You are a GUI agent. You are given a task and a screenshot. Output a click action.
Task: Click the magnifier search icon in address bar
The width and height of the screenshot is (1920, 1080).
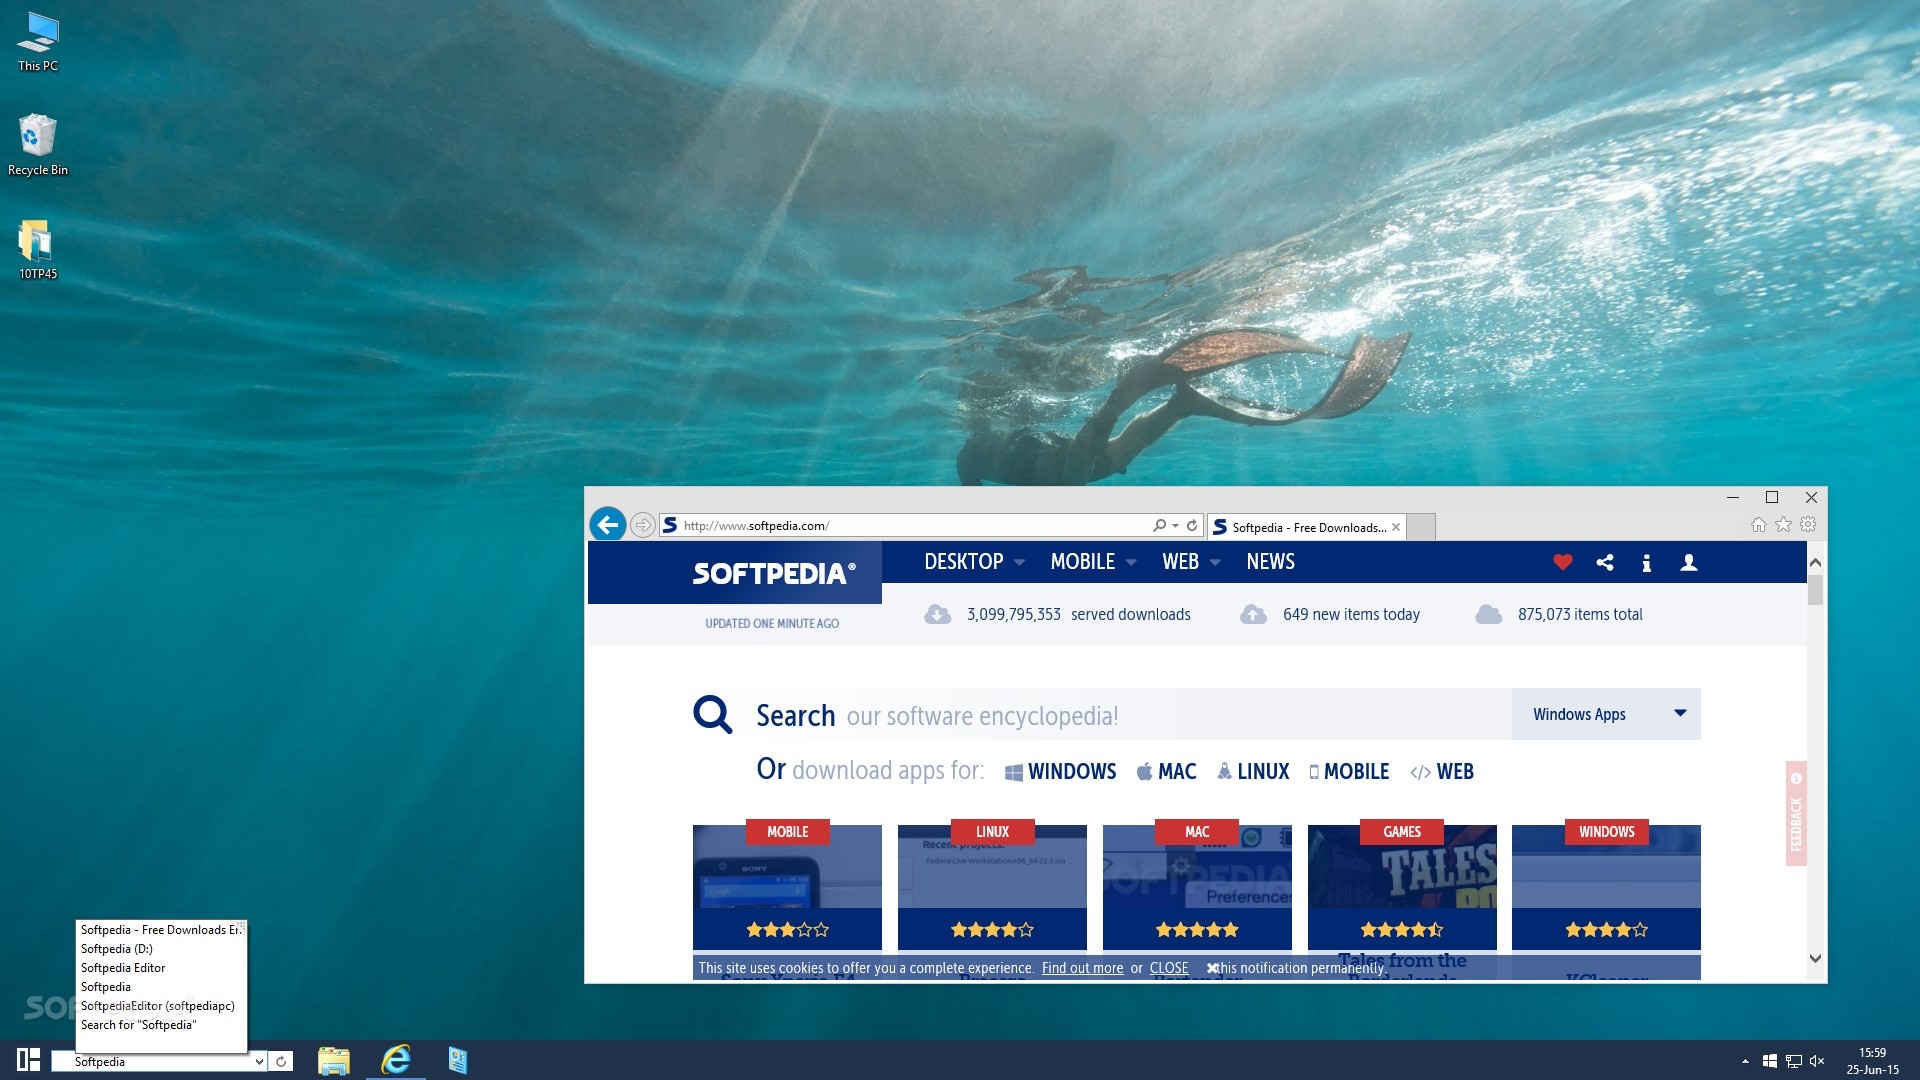coord(1159,525)
